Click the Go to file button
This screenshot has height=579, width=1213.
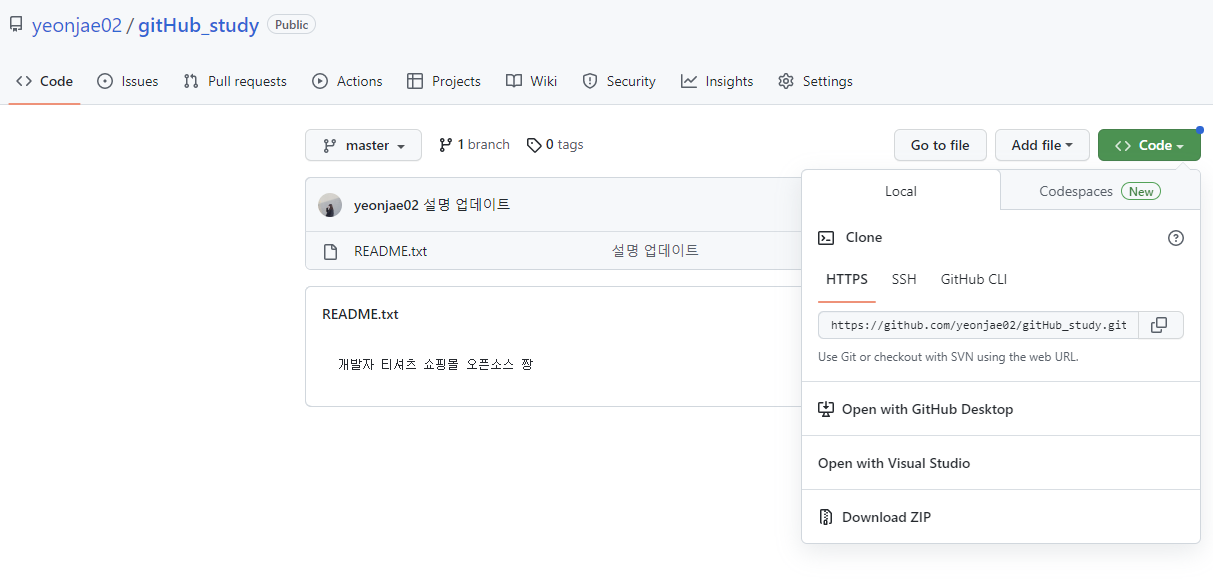point(940,145)
